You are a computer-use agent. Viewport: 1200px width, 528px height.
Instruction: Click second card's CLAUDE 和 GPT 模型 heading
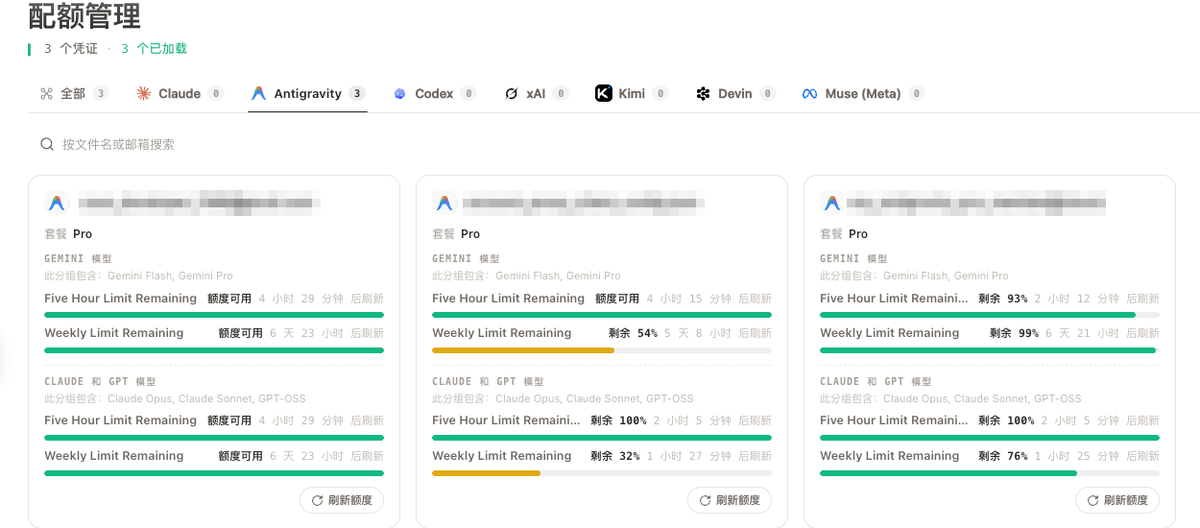pyautogui.click(x=488, y=381)
